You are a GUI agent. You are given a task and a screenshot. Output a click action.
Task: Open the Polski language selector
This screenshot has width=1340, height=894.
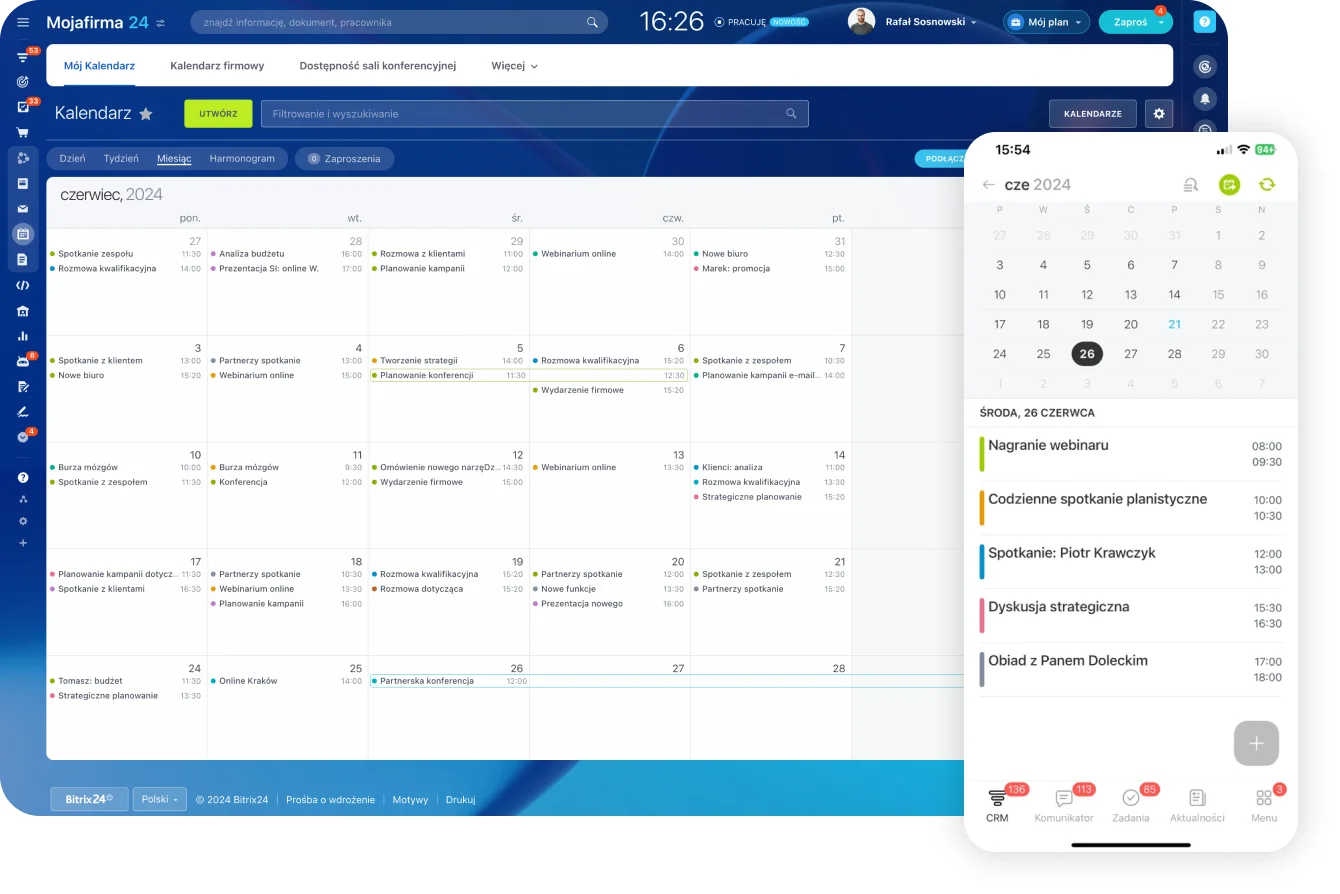click(159, 799)
